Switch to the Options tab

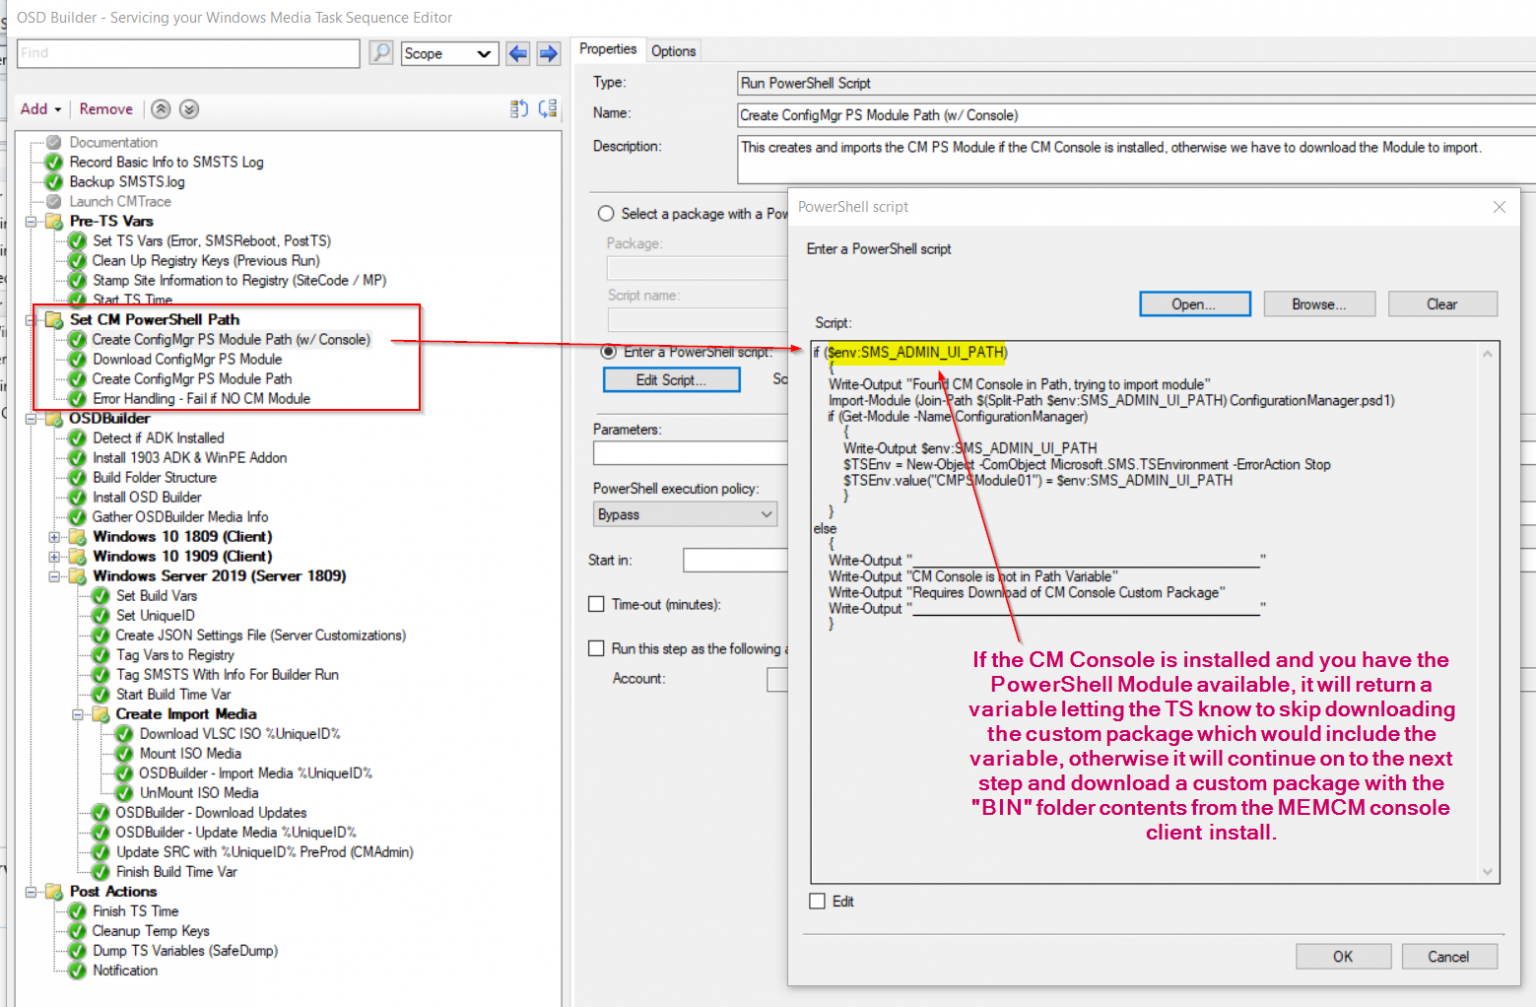pyautogui.click(x=673, y=50)
